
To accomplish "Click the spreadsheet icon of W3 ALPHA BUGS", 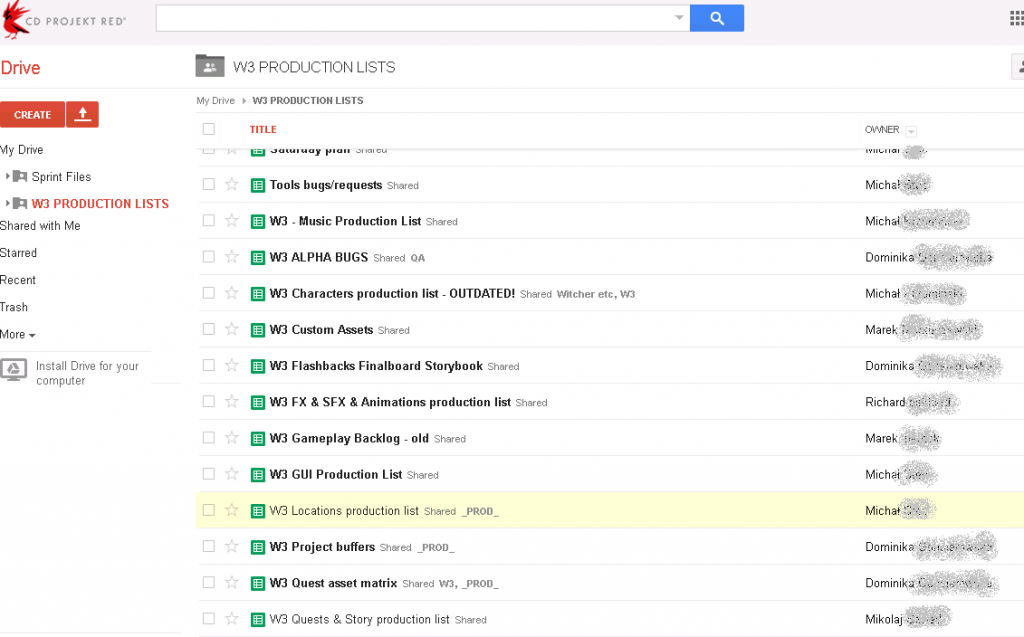I will point(258,257).
